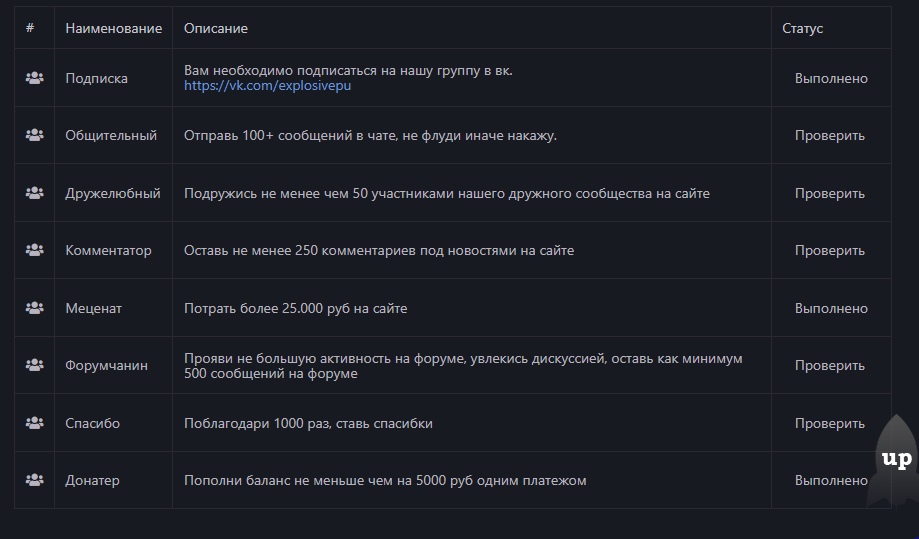Screen dimensions: 919x539
Task: Click Проверить in the Форумчанин row
Action: coord(829,366)
